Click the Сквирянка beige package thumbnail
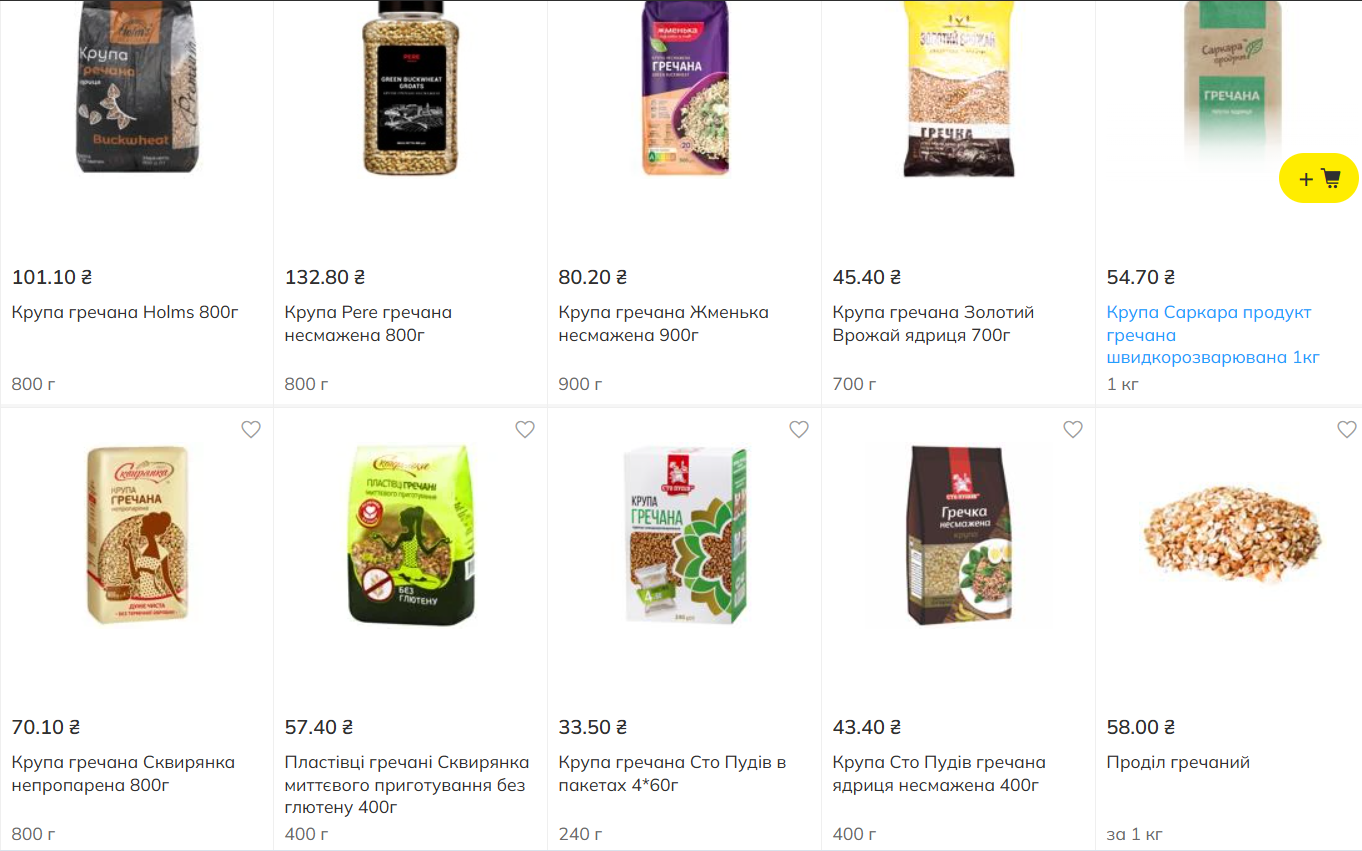The image size is (1362, 851). 137,535
